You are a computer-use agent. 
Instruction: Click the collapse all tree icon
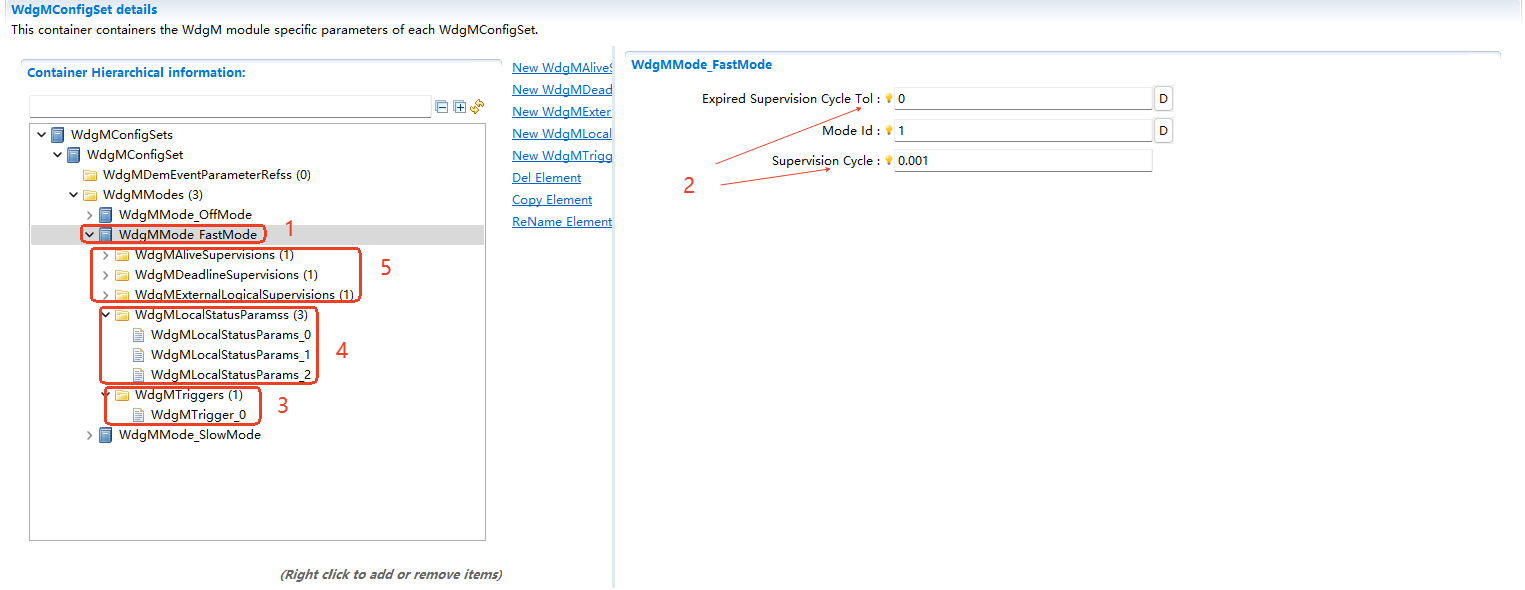pyautogui.click(x=442, y=107)
